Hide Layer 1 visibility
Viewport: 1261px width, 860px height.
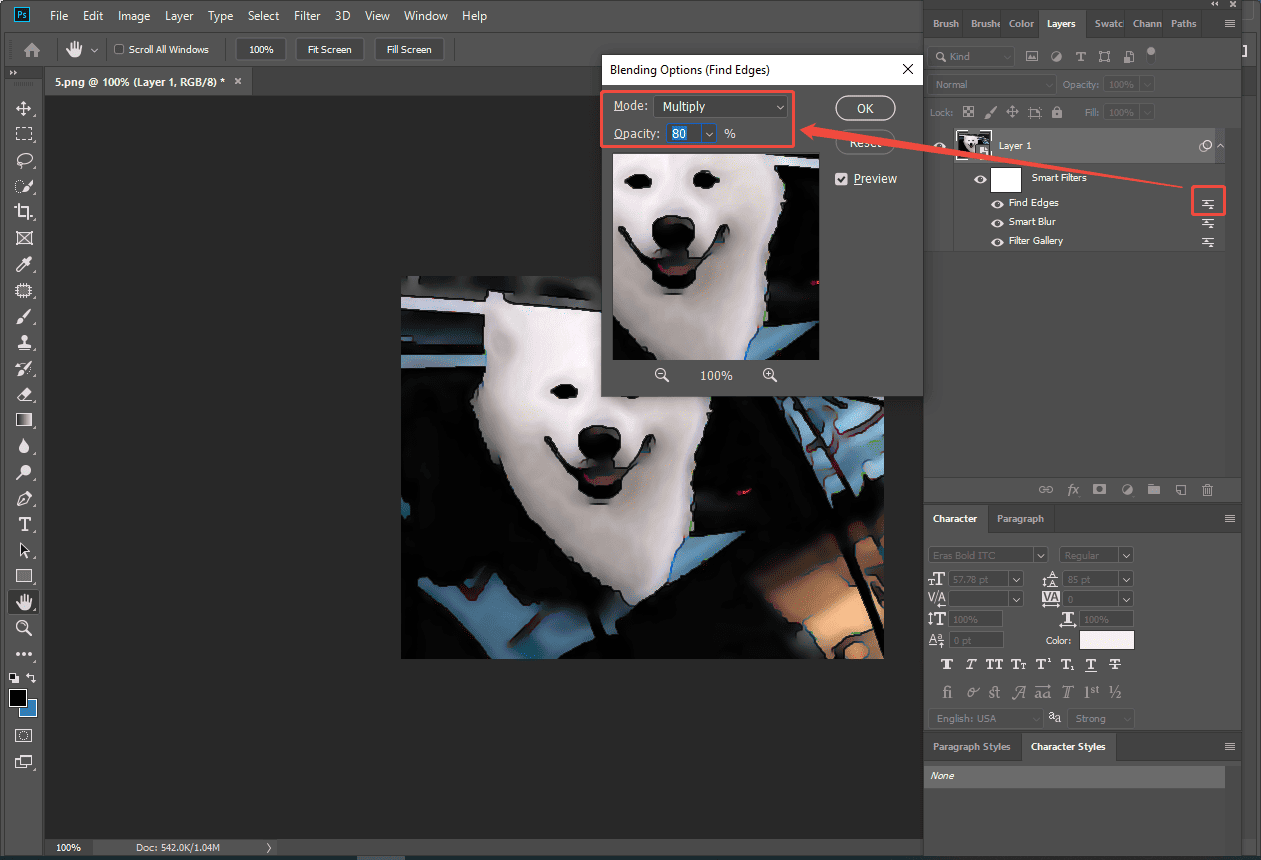click(x=939, y=145)
